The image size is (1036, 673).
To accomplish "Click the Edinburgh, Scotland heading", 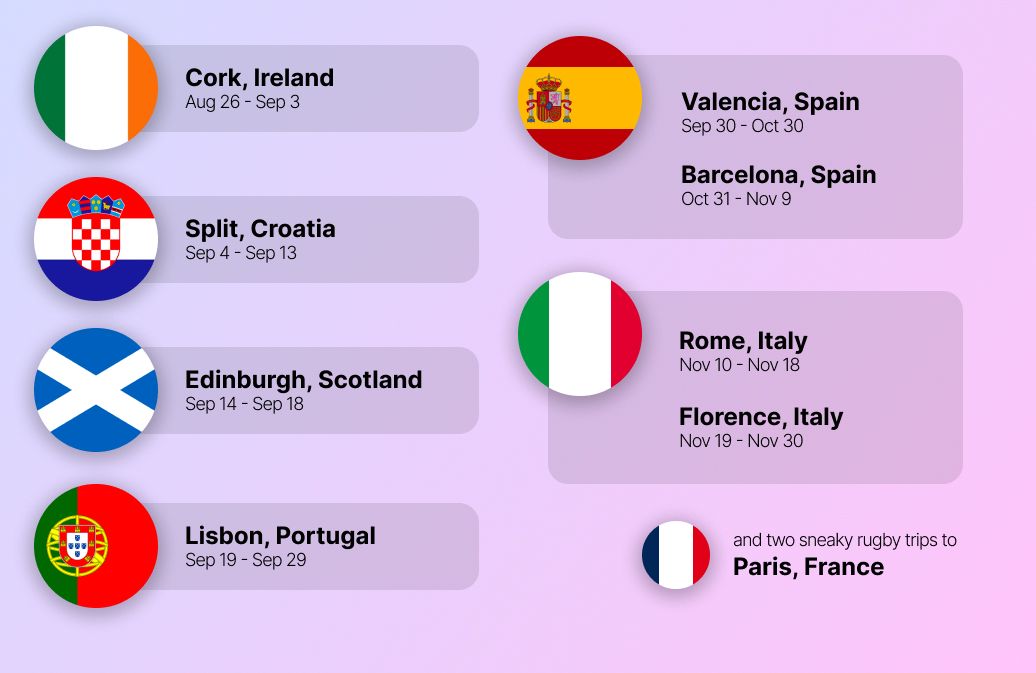I will coord(303,380).
